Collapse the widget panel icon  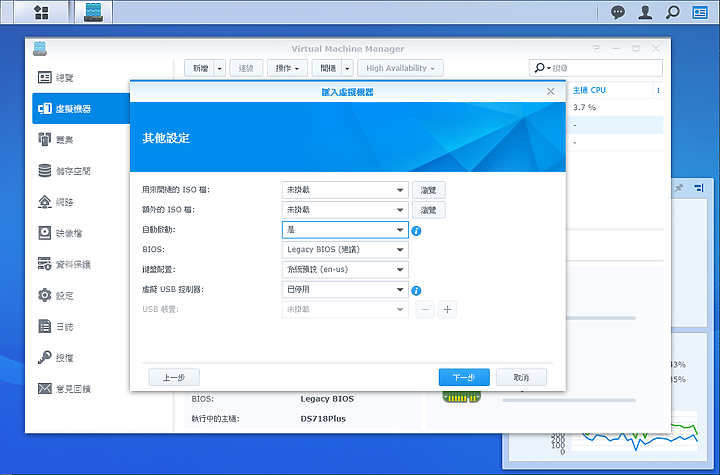pyautogui.click(x=698, y=187)
